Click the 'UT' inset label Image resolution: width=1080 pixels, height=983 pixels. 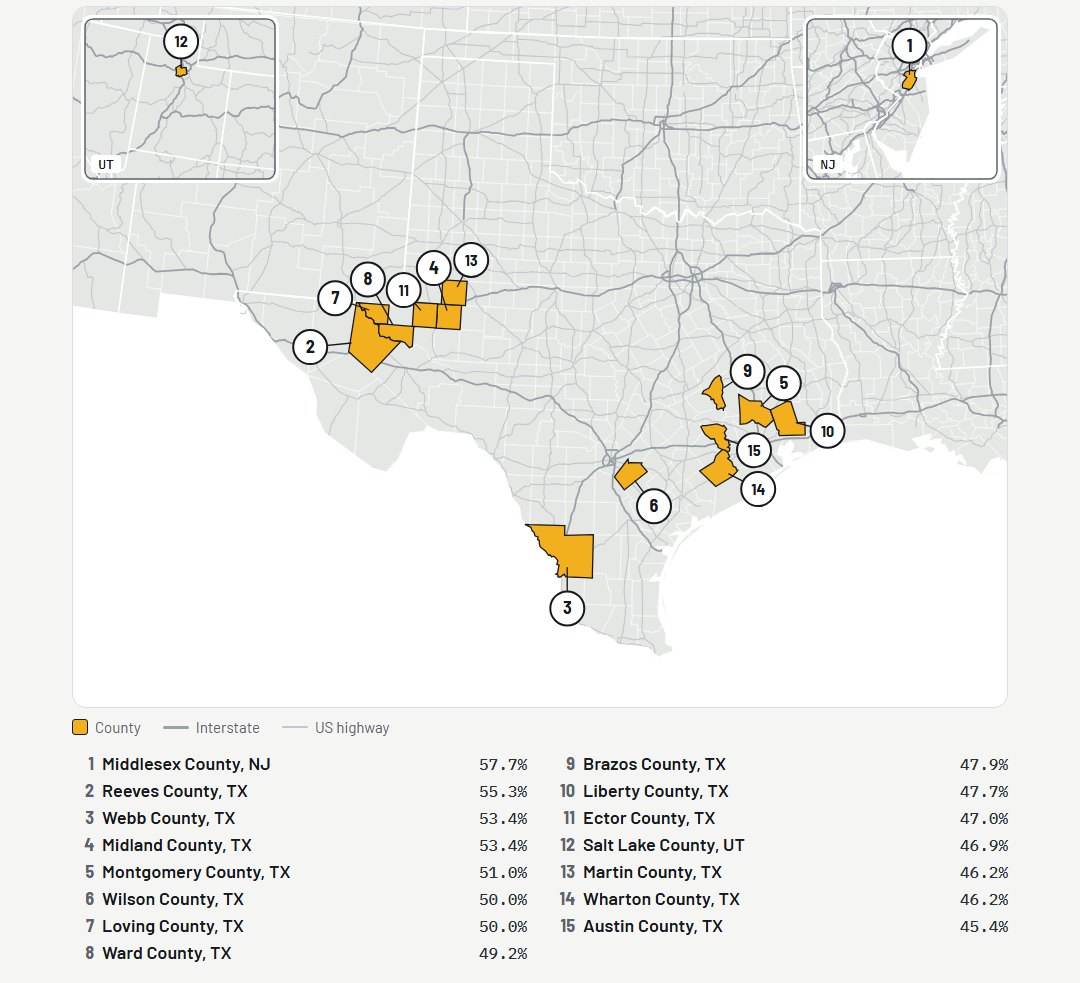tap(105, 165)
